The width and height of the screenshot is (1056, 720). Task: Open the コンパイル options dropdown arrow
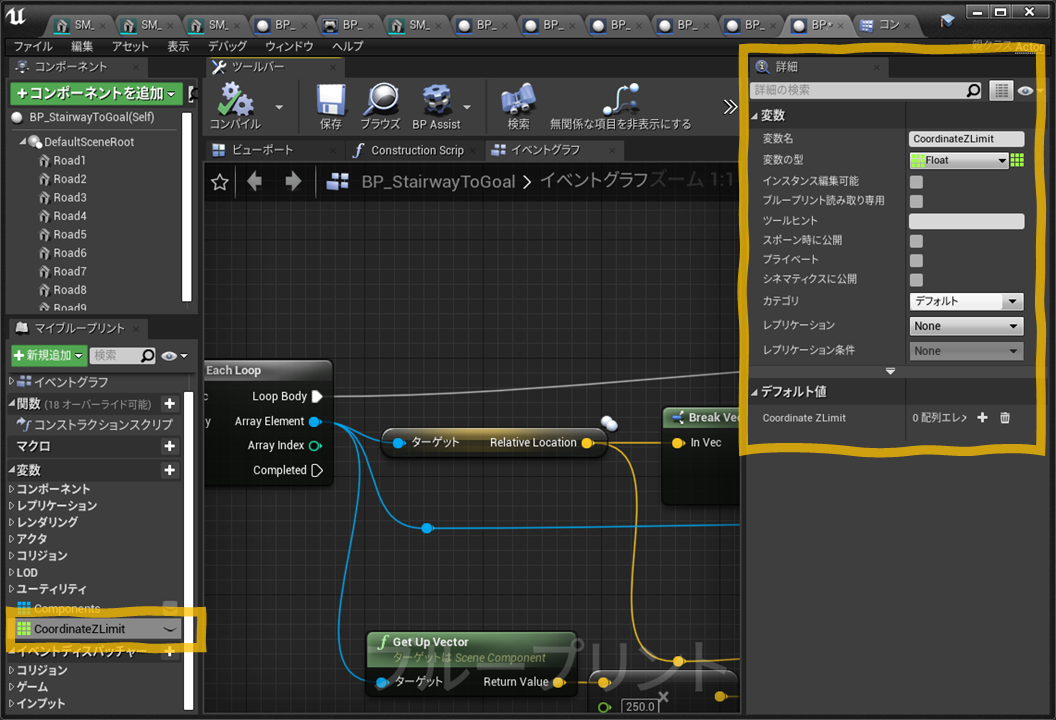(279, 106)
